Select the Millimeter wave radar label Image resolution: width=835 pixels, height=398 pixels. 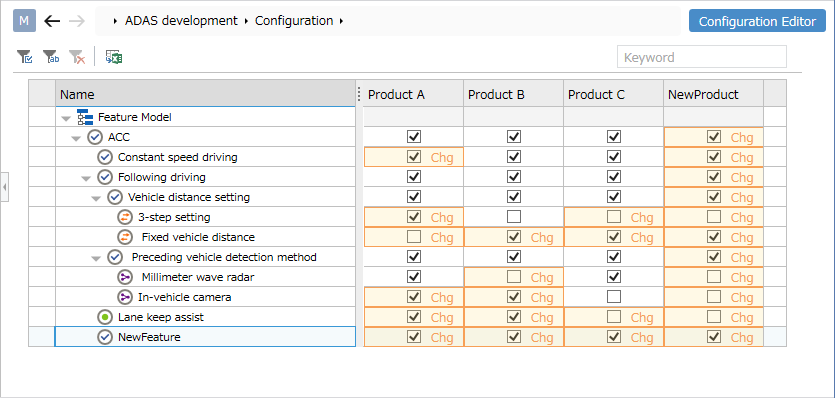pyautogui.click(x=198, y=277)
